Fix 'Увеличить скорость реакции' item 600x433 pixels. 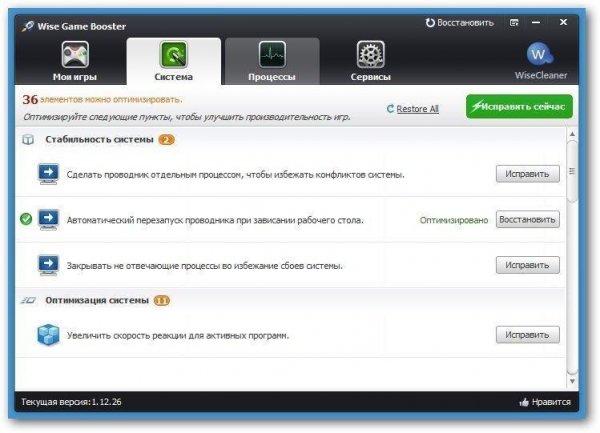click(528, 335)
